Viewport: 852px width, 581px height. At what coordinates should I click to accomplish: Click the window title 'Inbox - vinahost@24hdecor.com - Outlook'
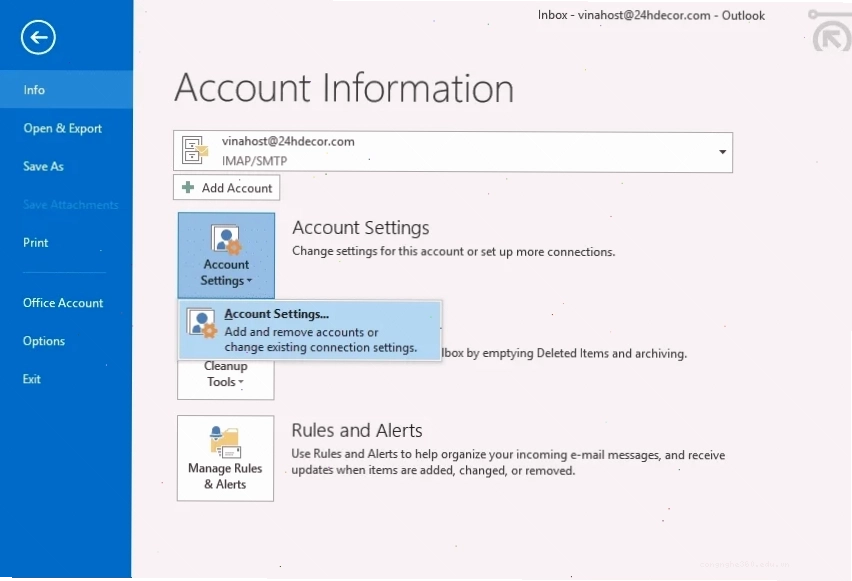[x=651, y=15]
